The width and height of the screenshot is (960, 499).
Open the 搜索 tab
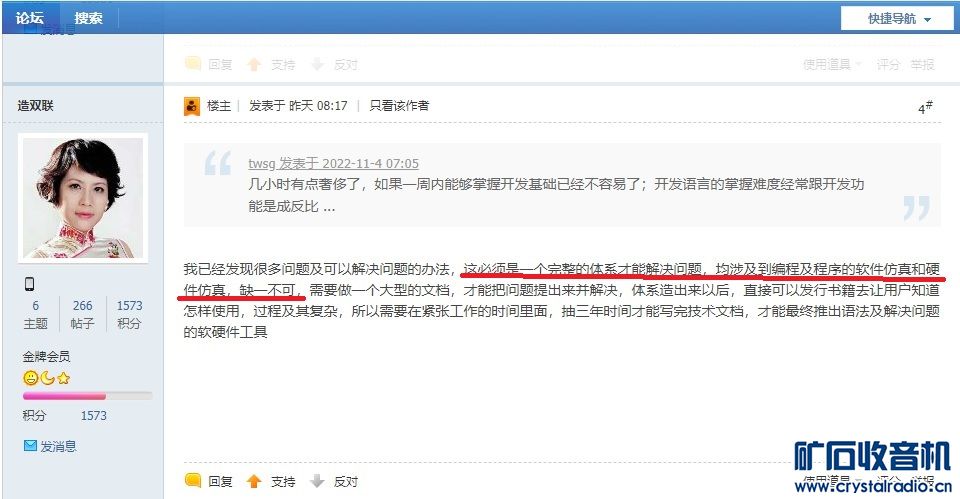pos(88,18)
